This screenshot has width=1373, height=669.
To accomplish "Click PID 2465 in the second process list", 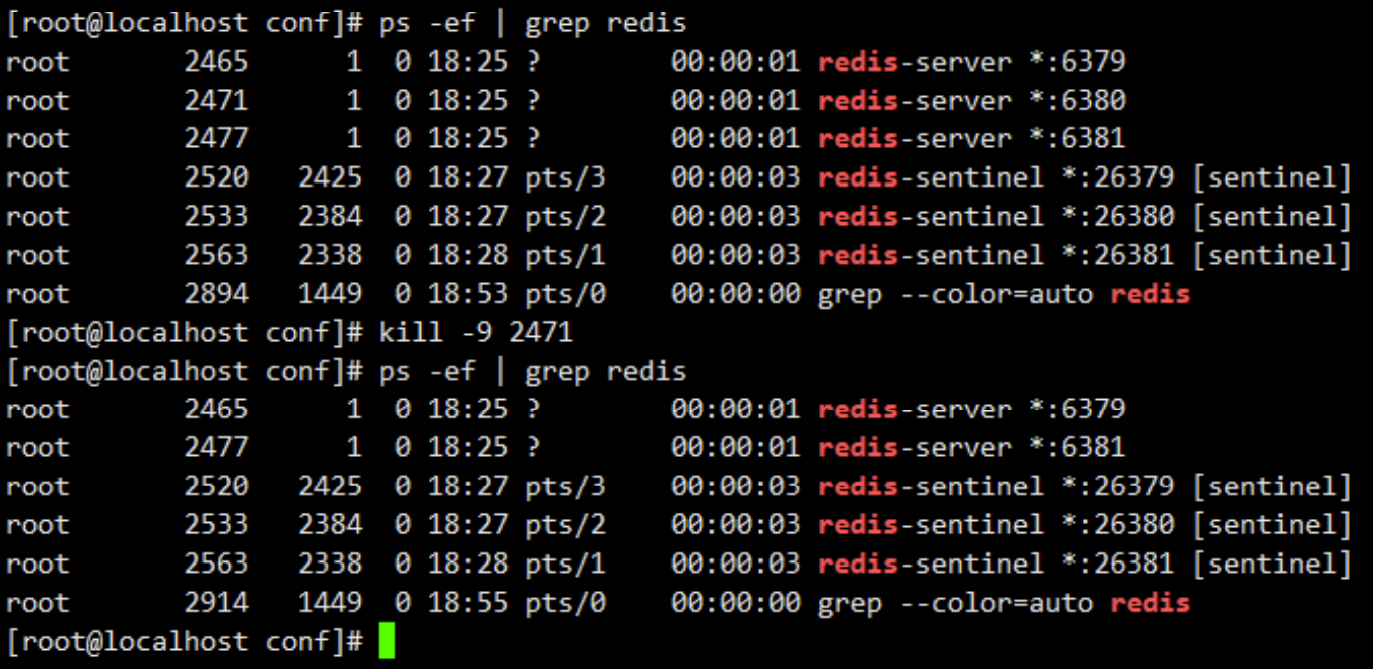I will pos(216,410).
